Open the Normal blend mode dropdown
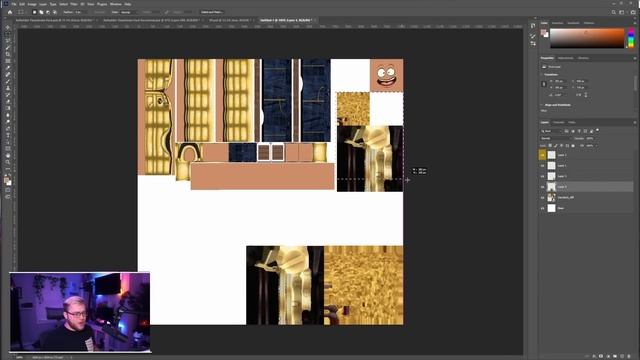The width and height of the screenshot is (640, 360). 556,138
